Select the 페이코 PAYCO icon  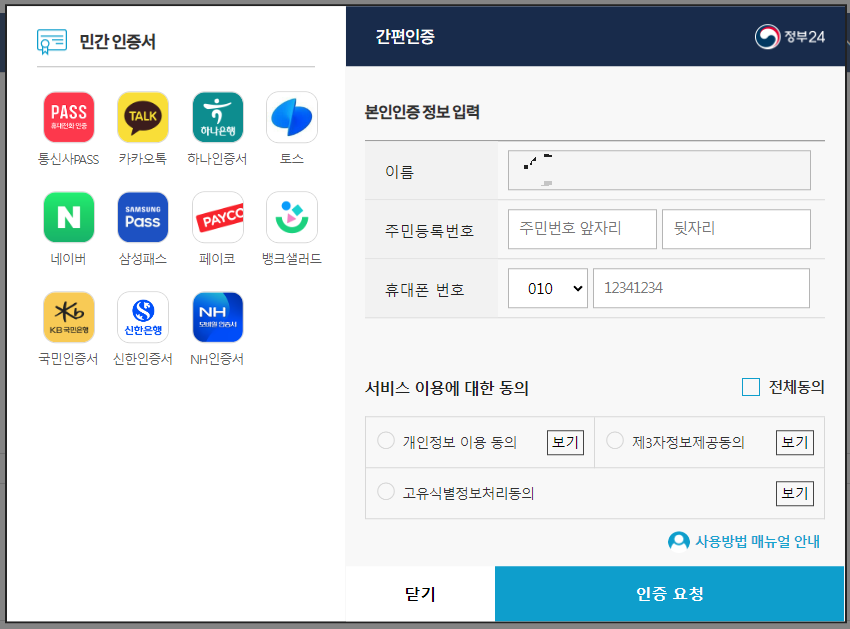[218, 217]
